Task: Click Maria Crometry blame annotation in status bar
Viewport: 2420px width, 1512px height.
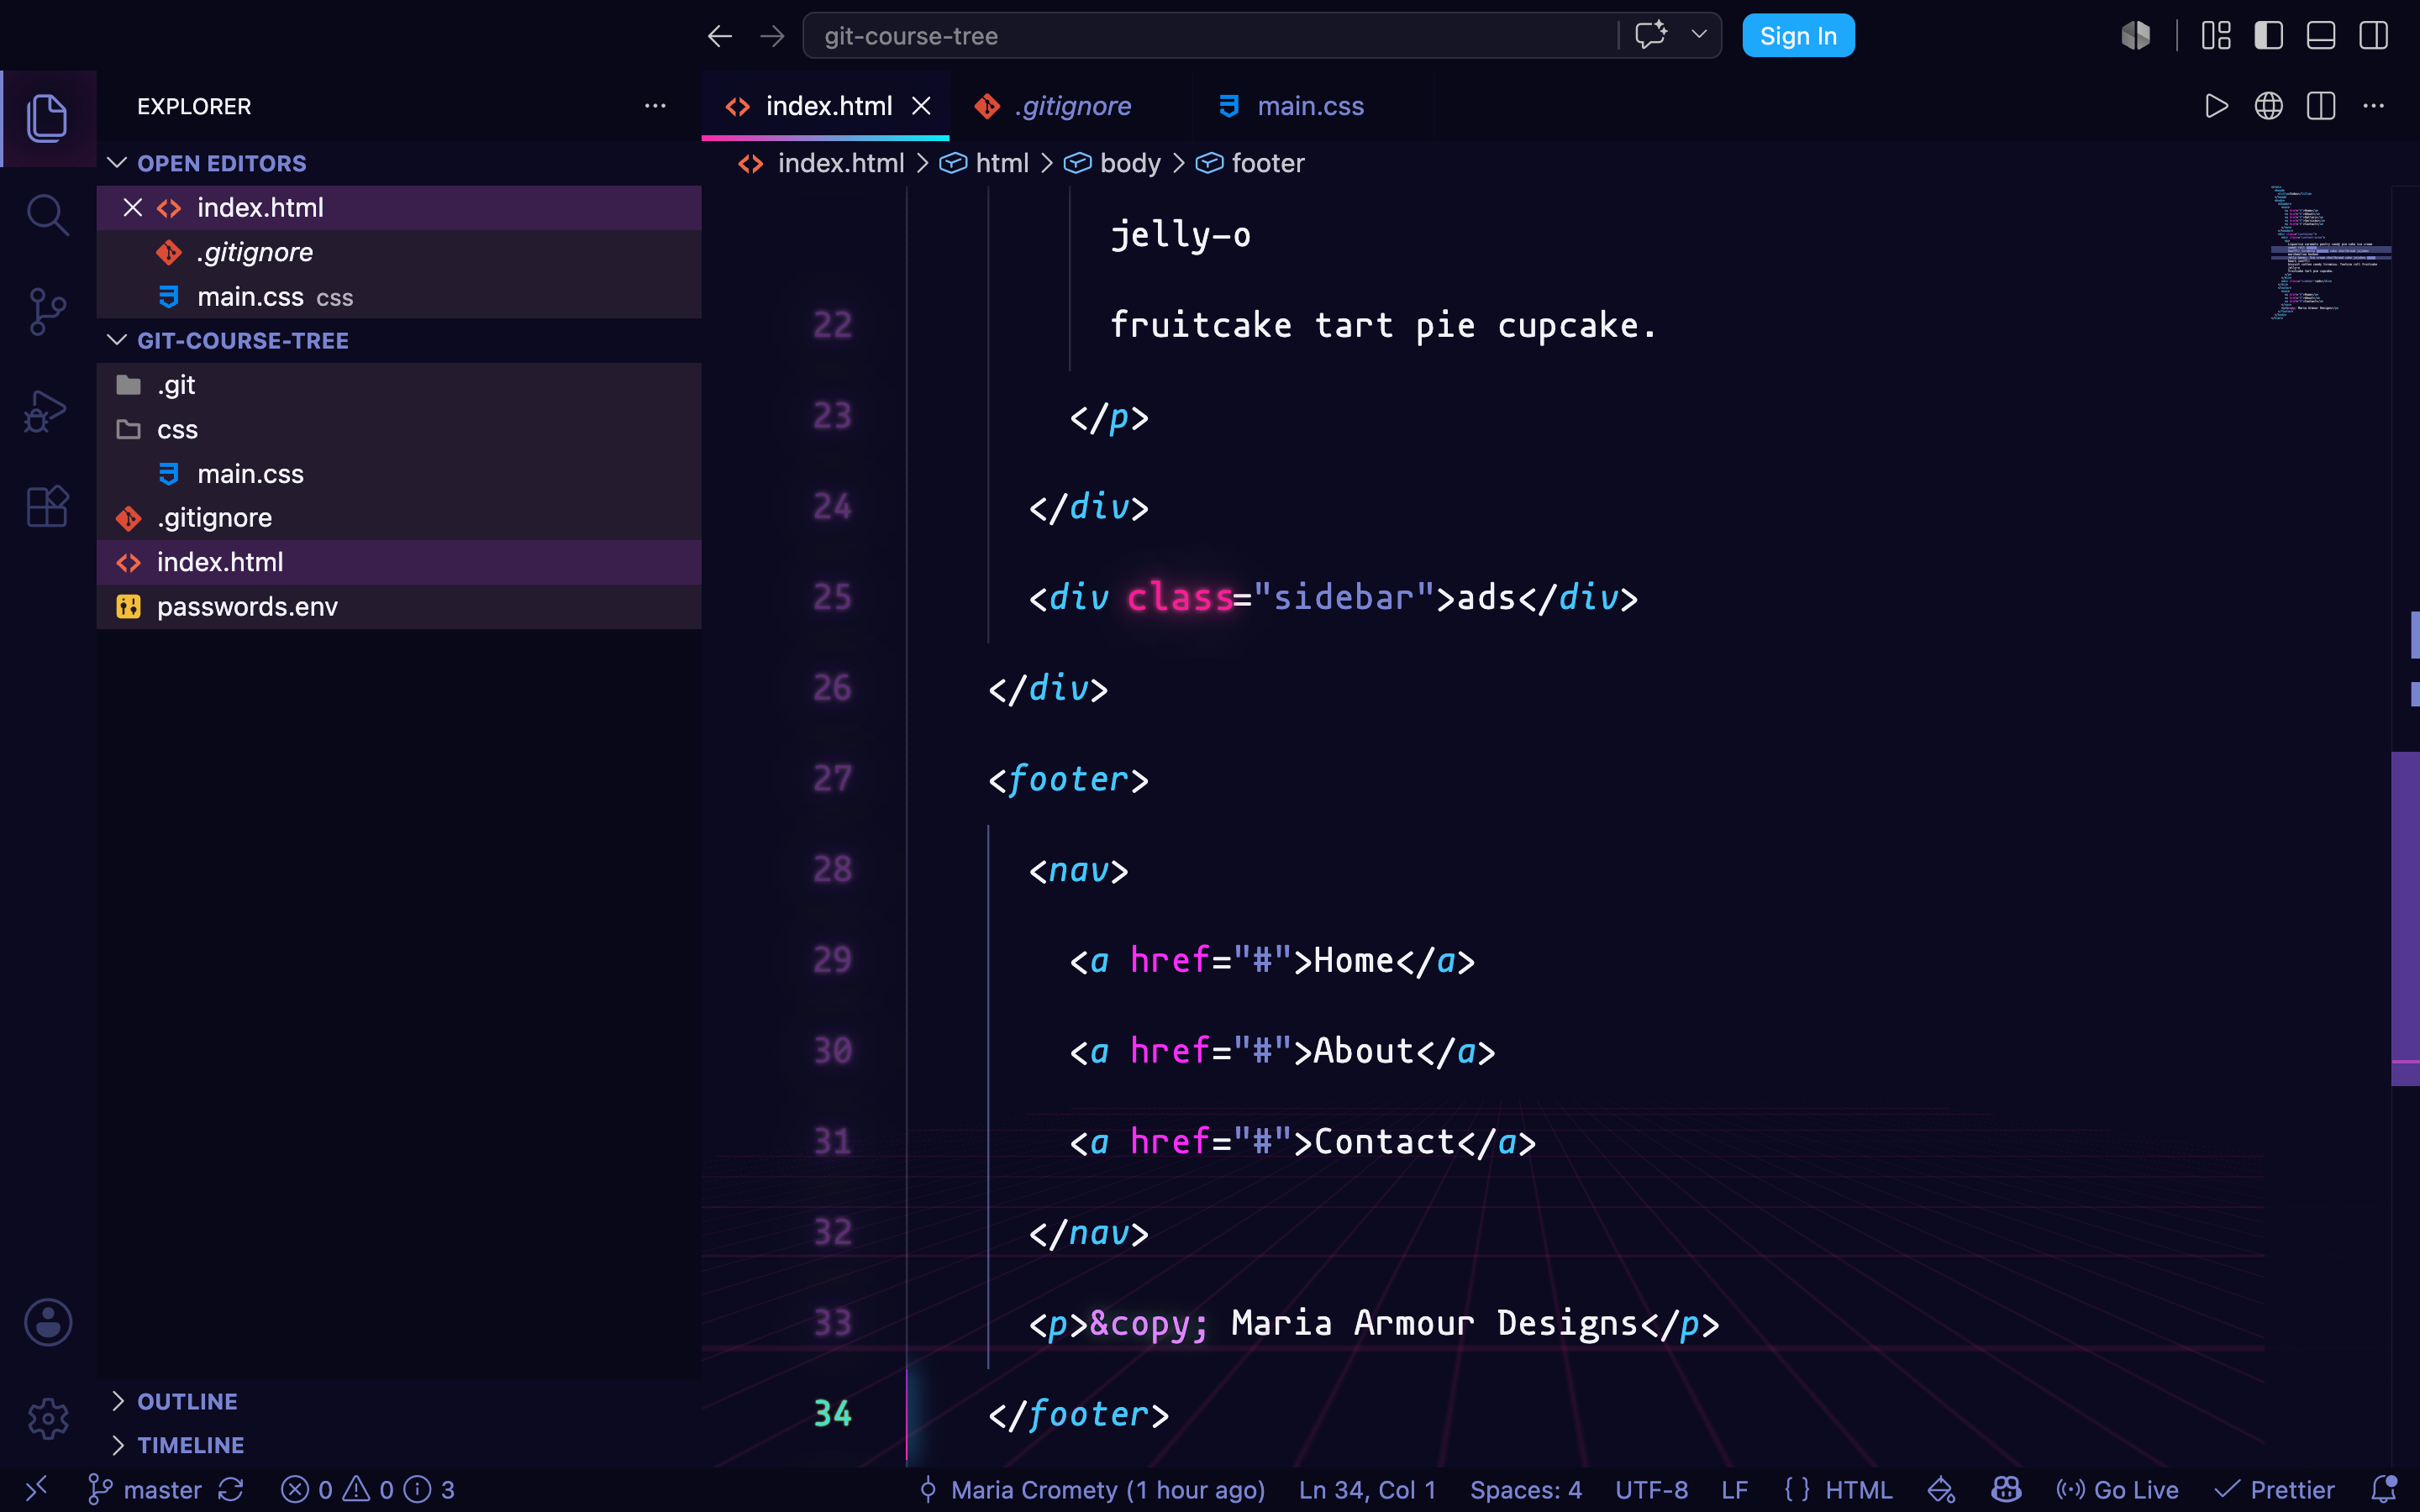Action: [1092, 1490]
